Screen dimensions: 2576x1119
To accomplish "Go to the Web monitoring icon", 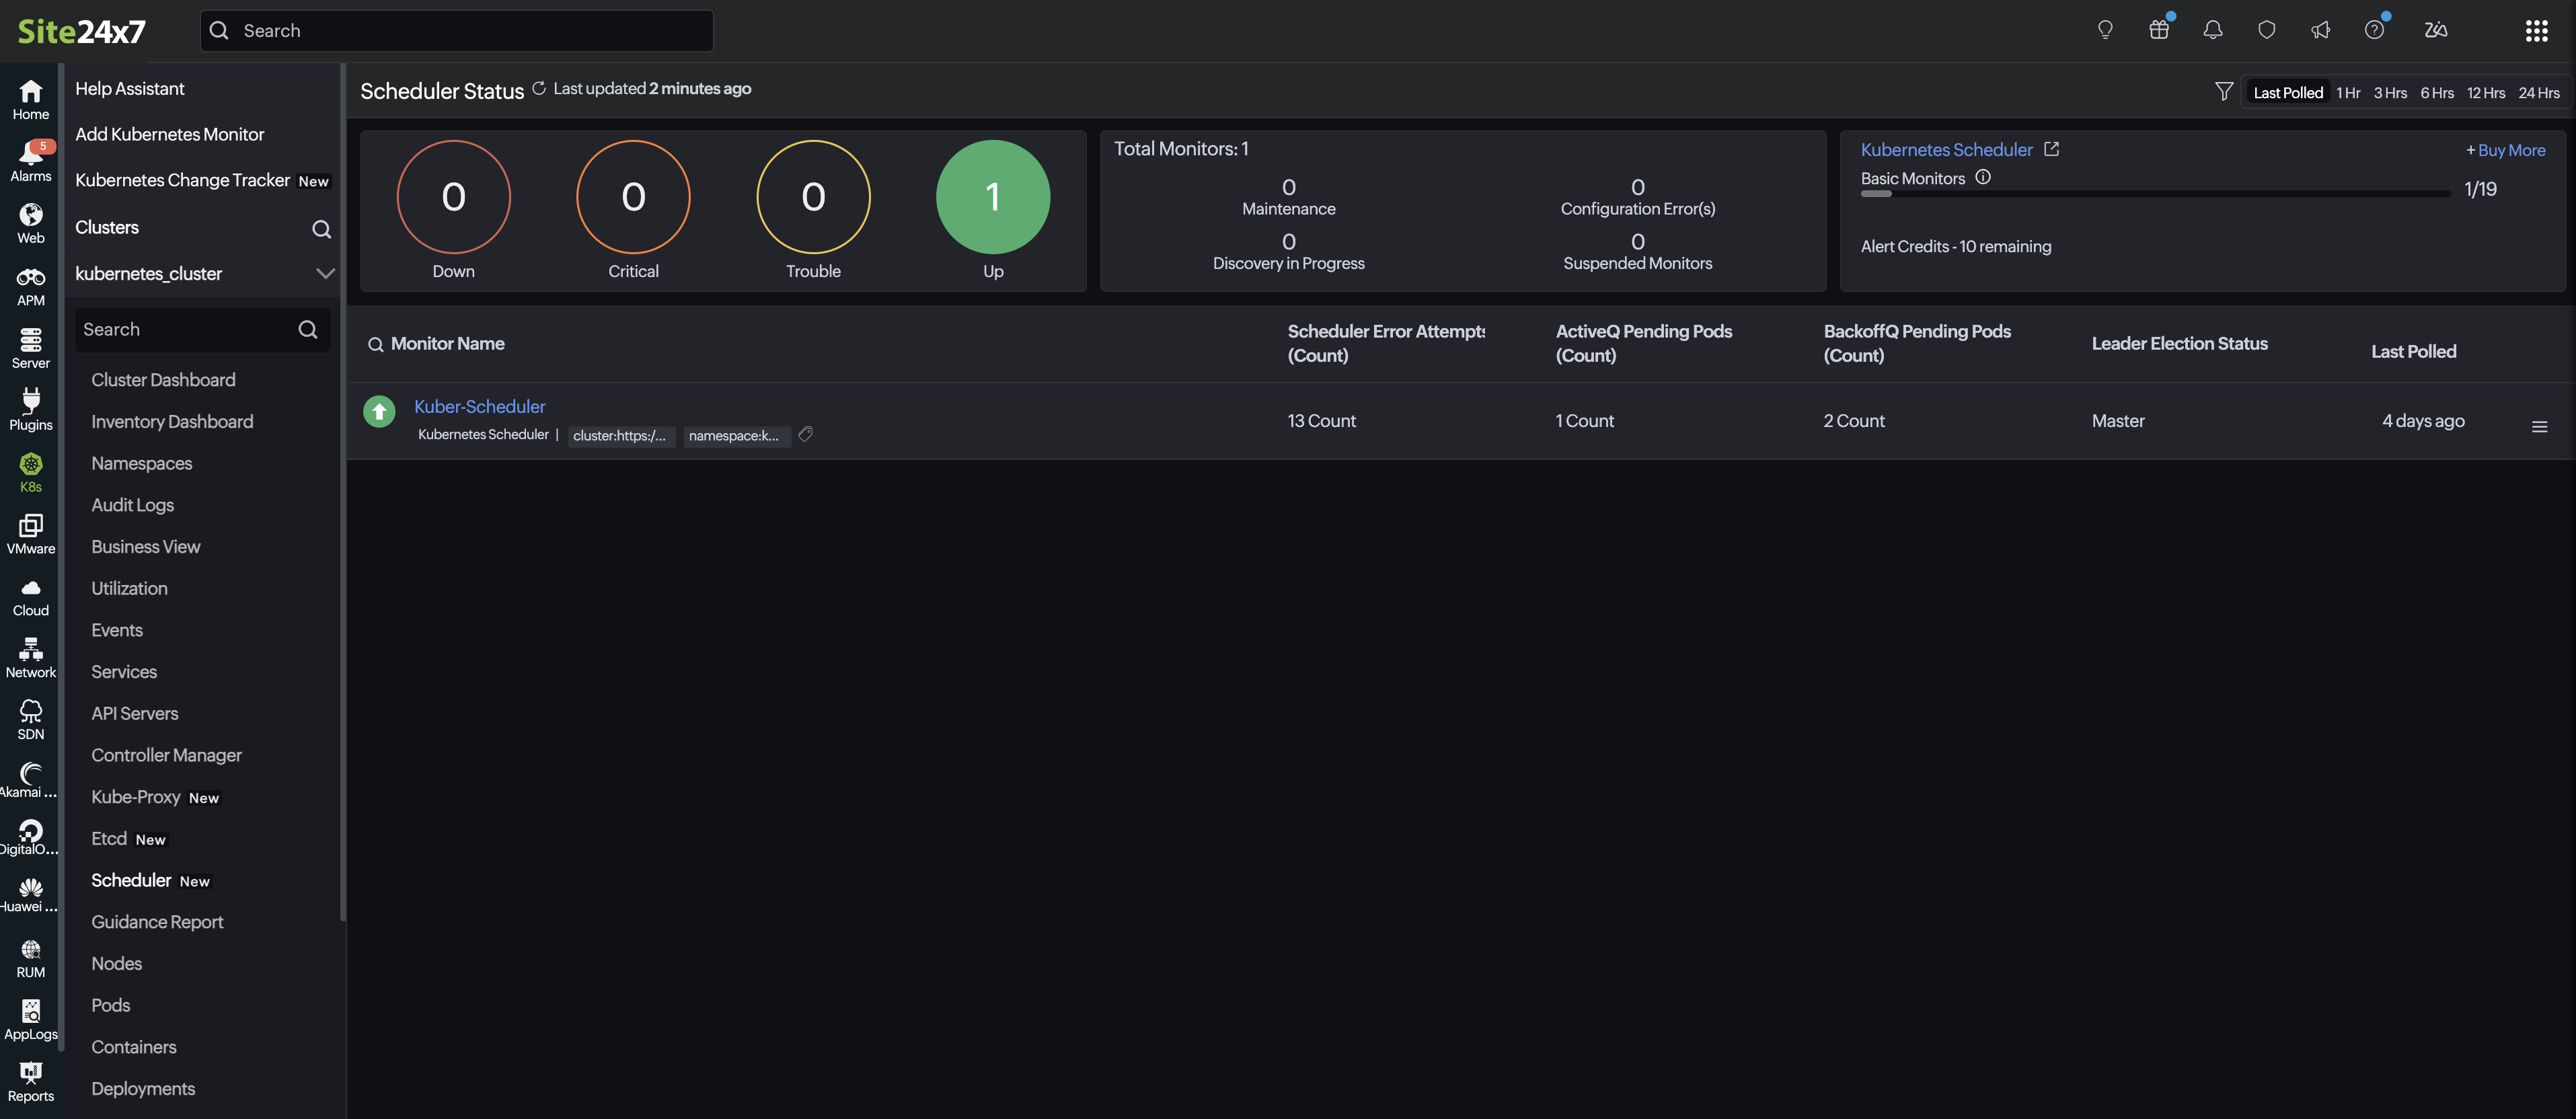I will pos(30,224).
